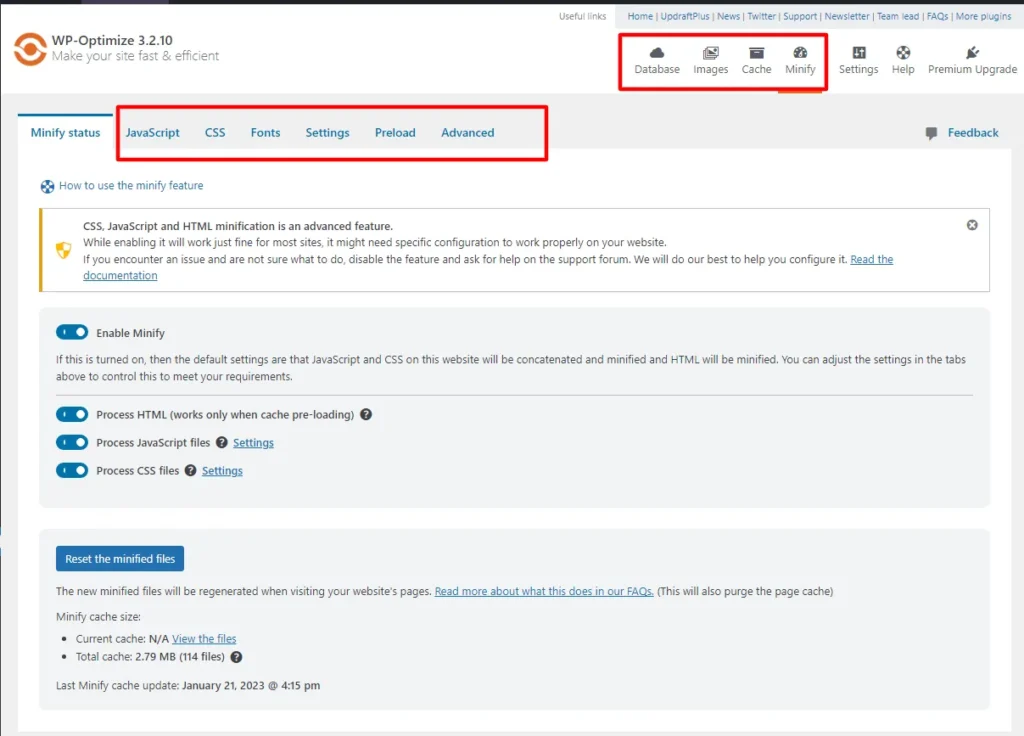Toggle the Process CSS files switch
This screenshot has height=736, width=1024.
click(72, 470)
